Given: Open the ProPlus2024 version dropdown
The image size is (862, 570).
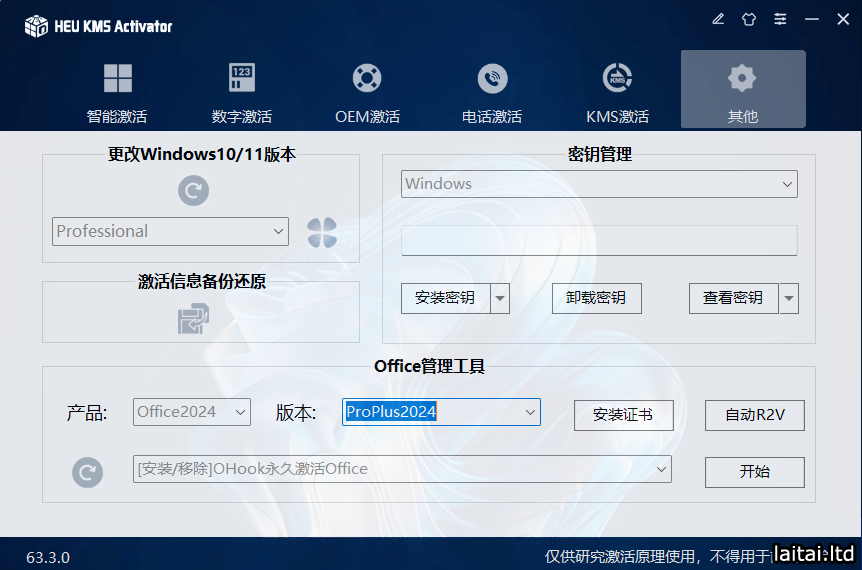Looking at the screenshot, I should 441,412.
